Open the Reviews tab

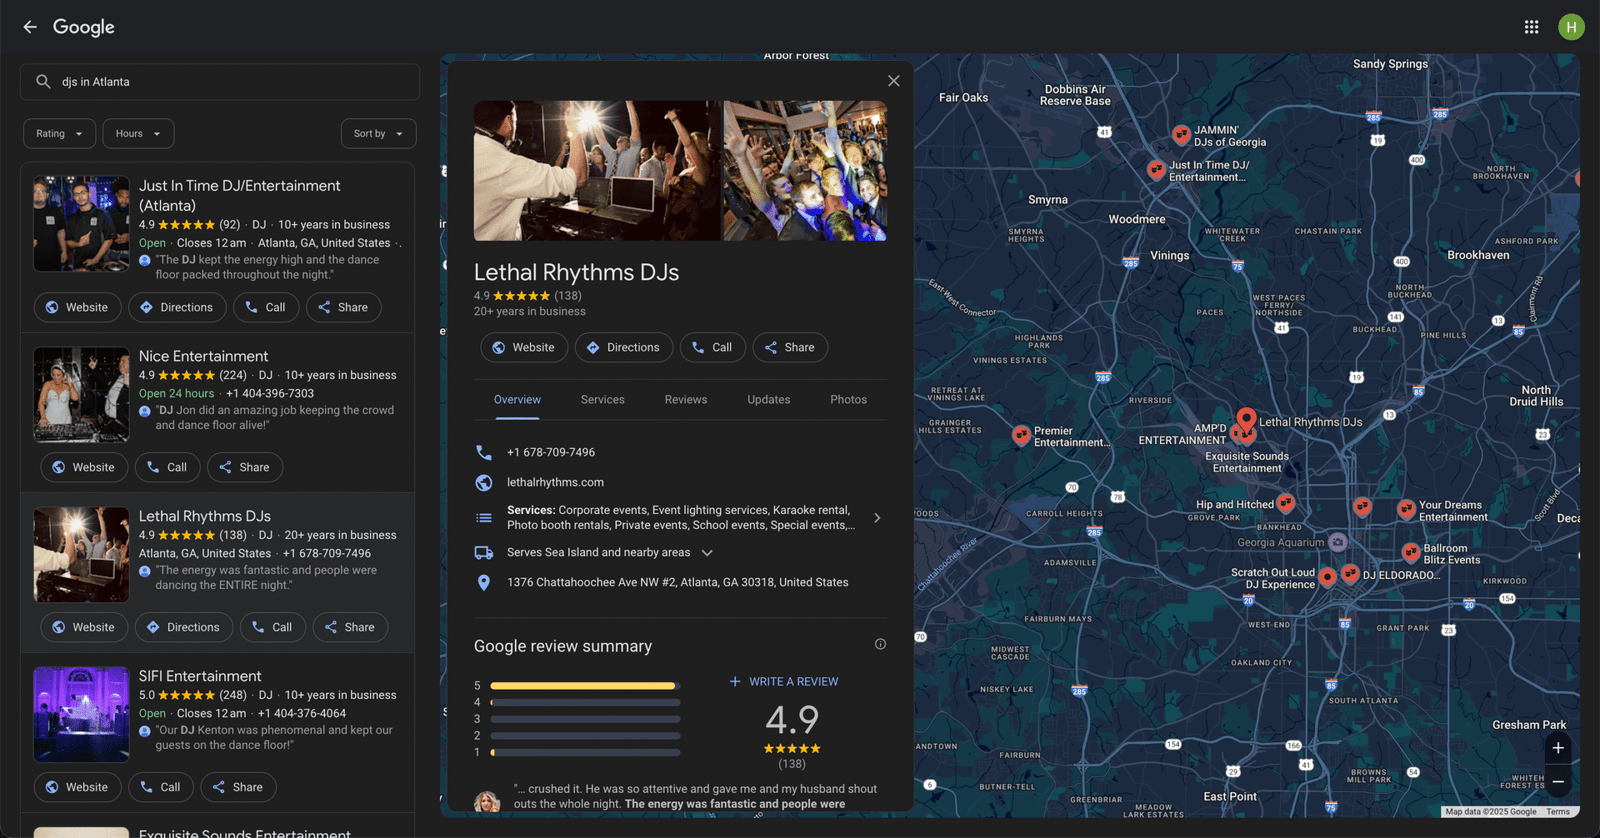[686, 399]
